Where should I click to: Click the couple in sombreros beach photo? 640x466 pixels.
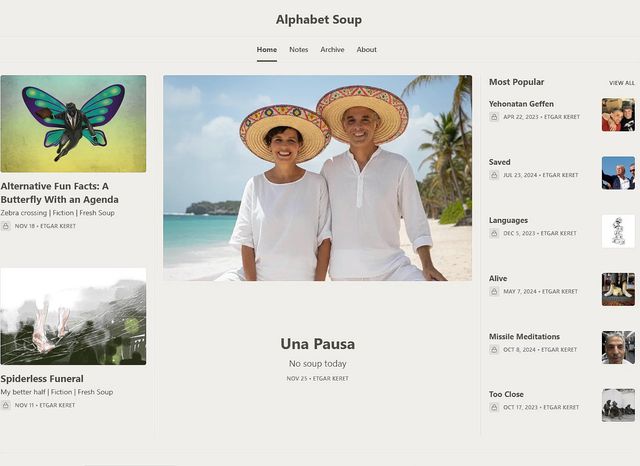tap(317, 178)
